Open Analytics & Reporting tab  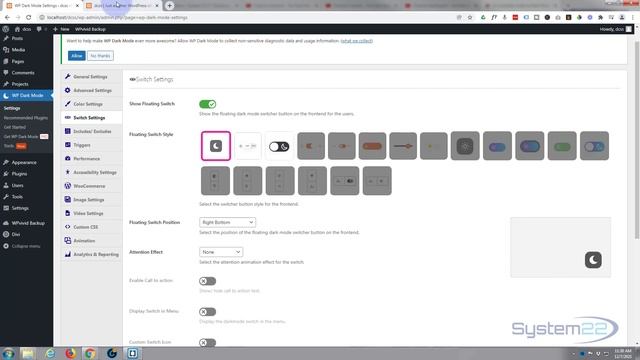(91, 254)
